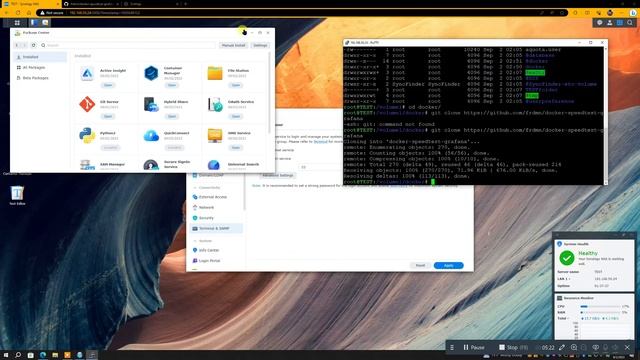The image size is (640, 360).
Task: Click the Package Center search field
Action: 128,45
